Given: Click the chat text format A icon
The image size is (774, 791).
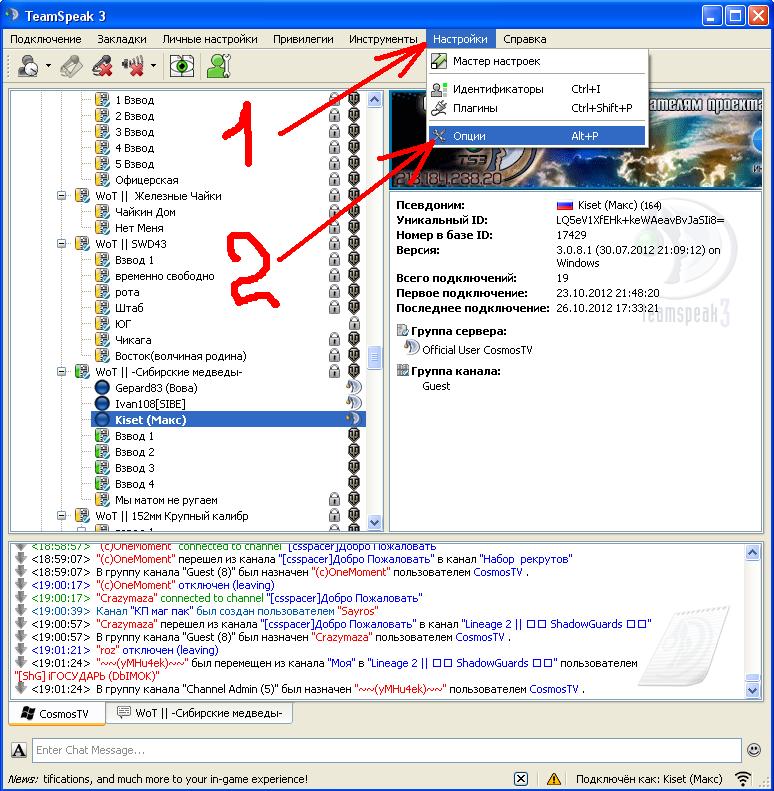Looking at the screenshot, I should [19, 750].
